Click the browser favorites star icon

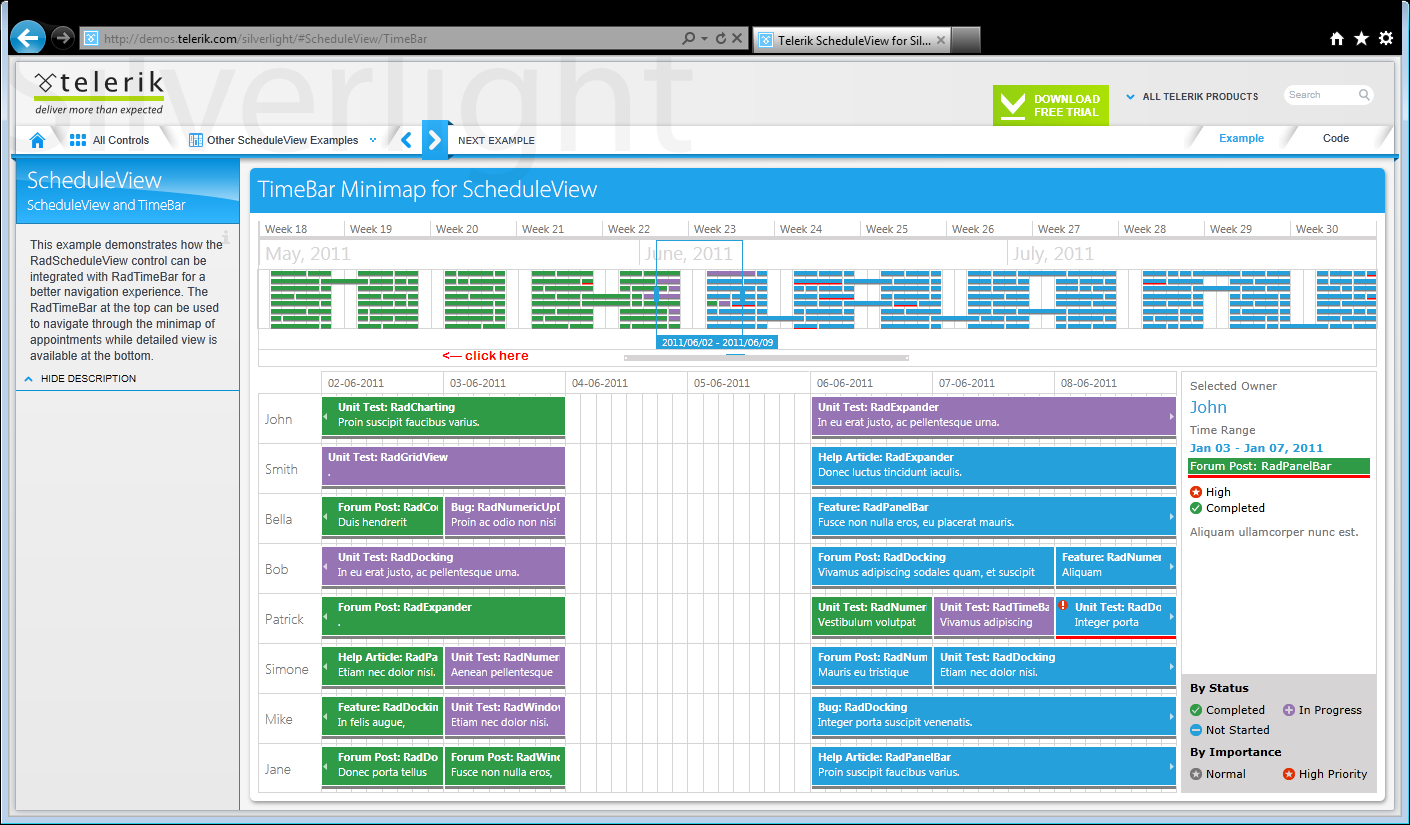click(1361, 38)
